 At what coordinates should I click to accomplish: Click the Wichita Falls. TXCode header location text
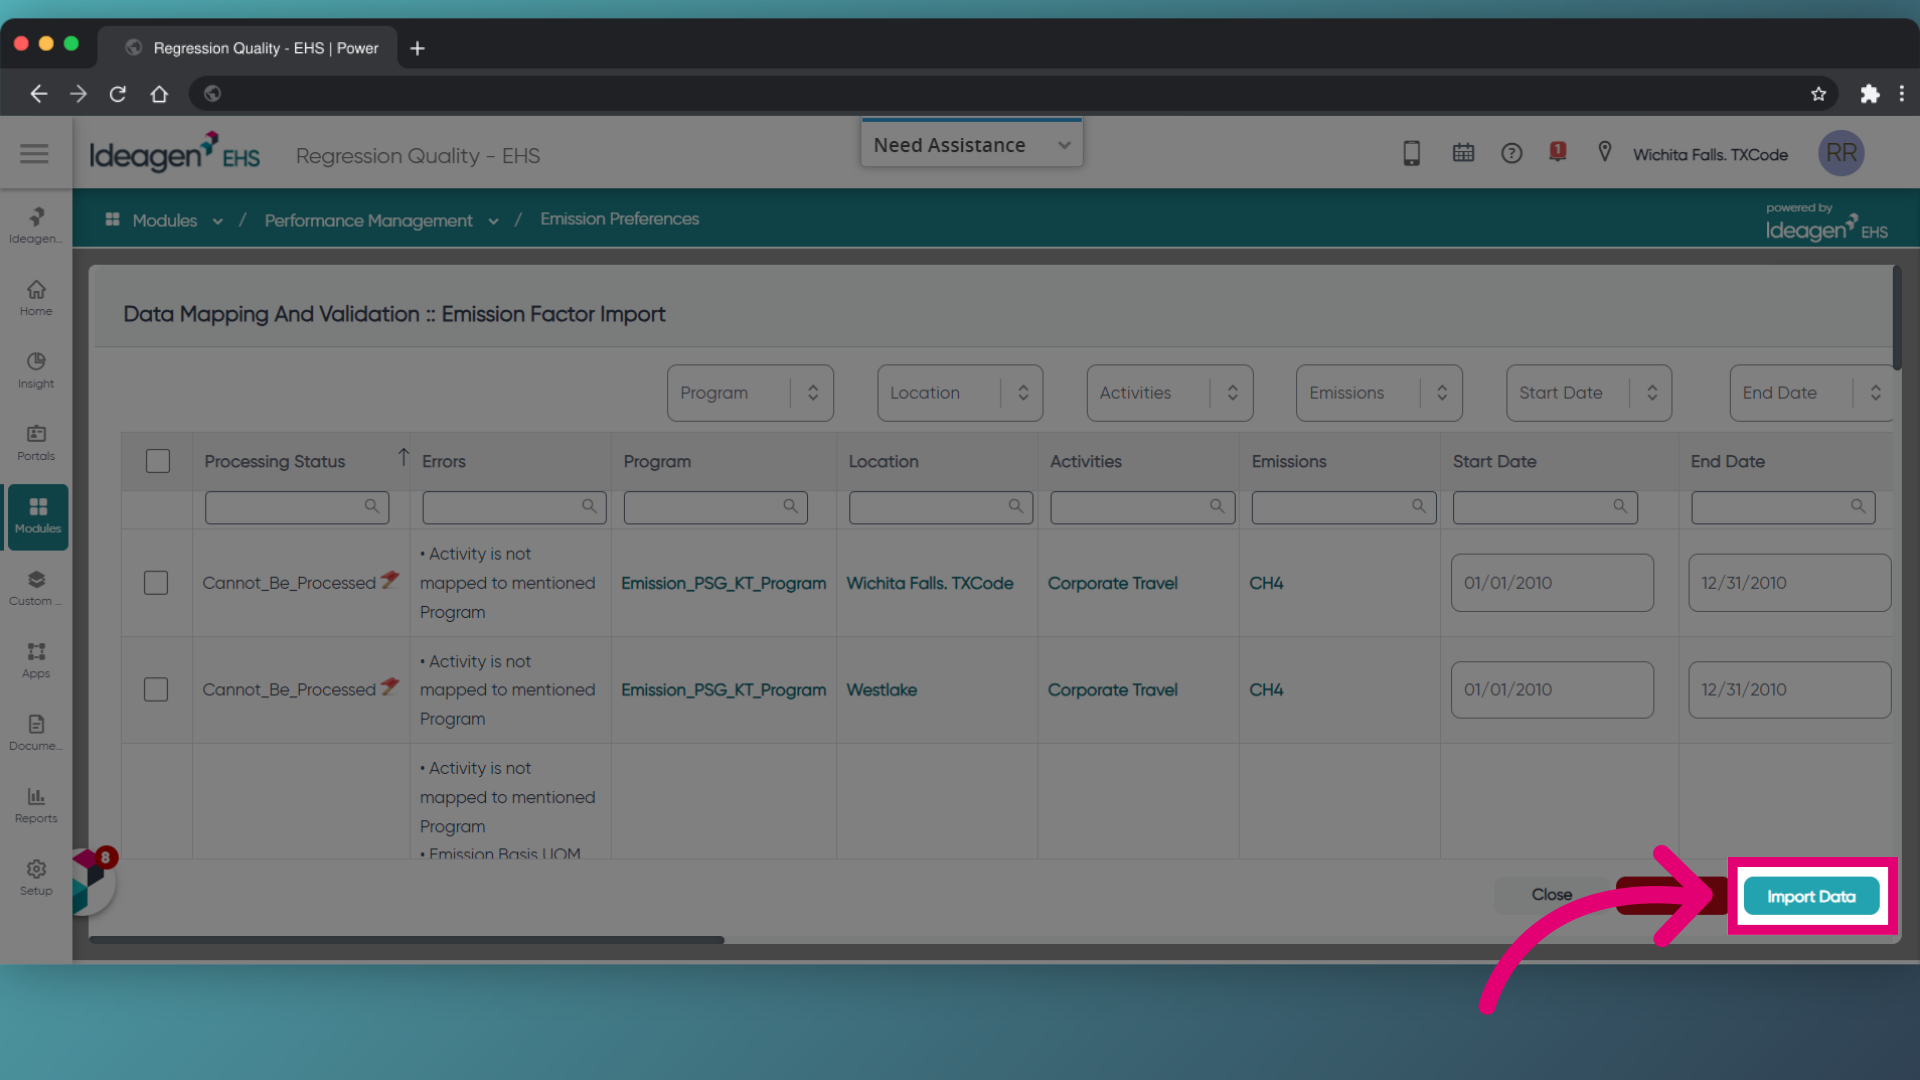(x=1710, y=154)
